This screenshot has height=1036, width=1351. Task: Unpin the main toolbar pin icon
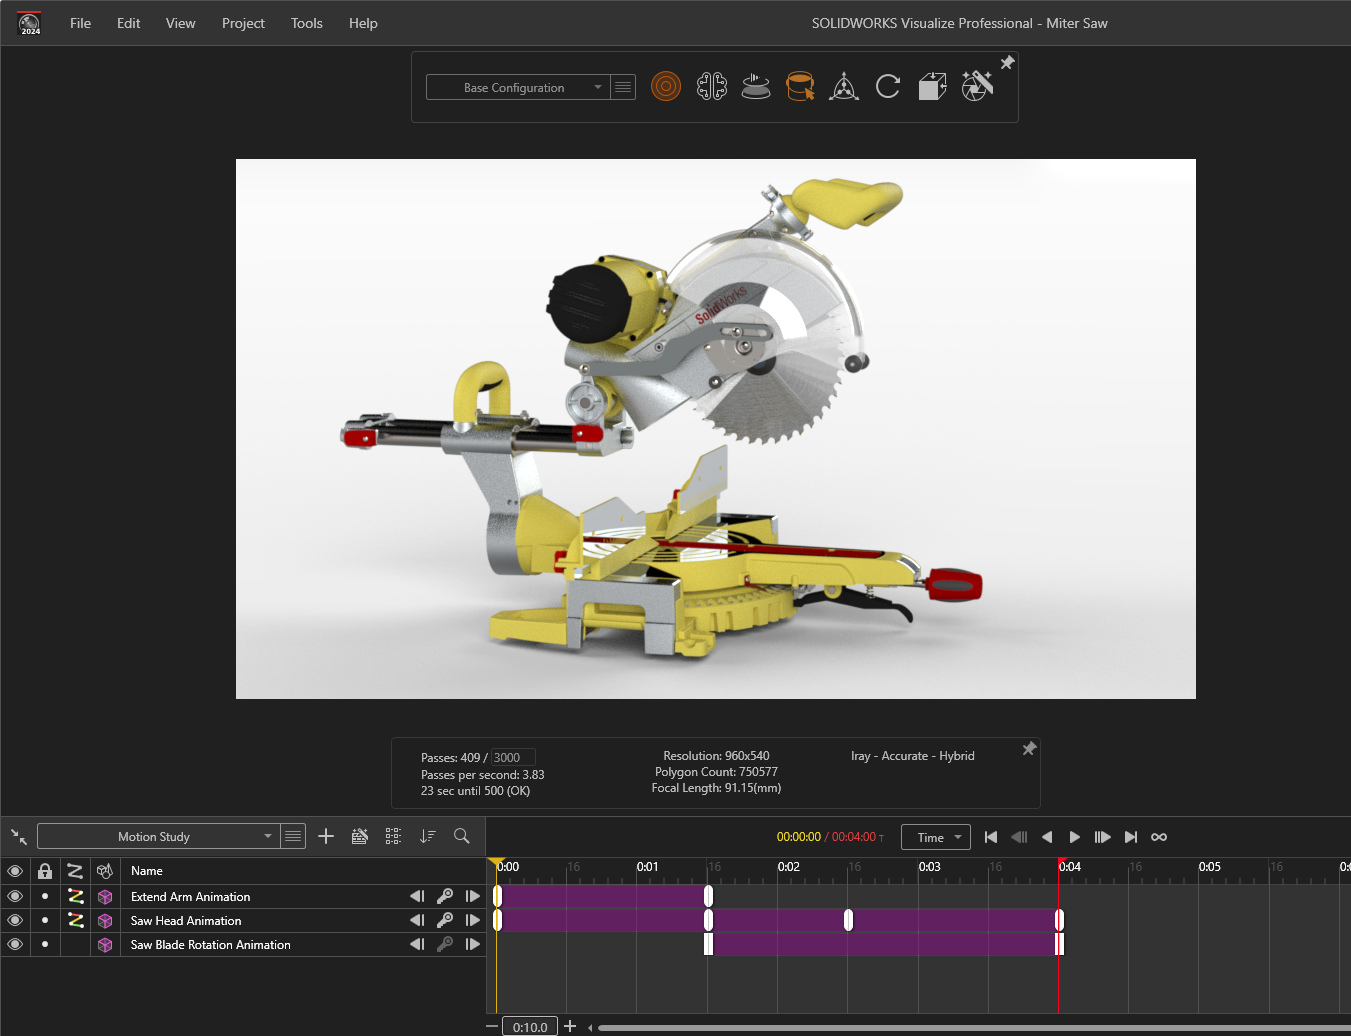[x=1007, y=63]
